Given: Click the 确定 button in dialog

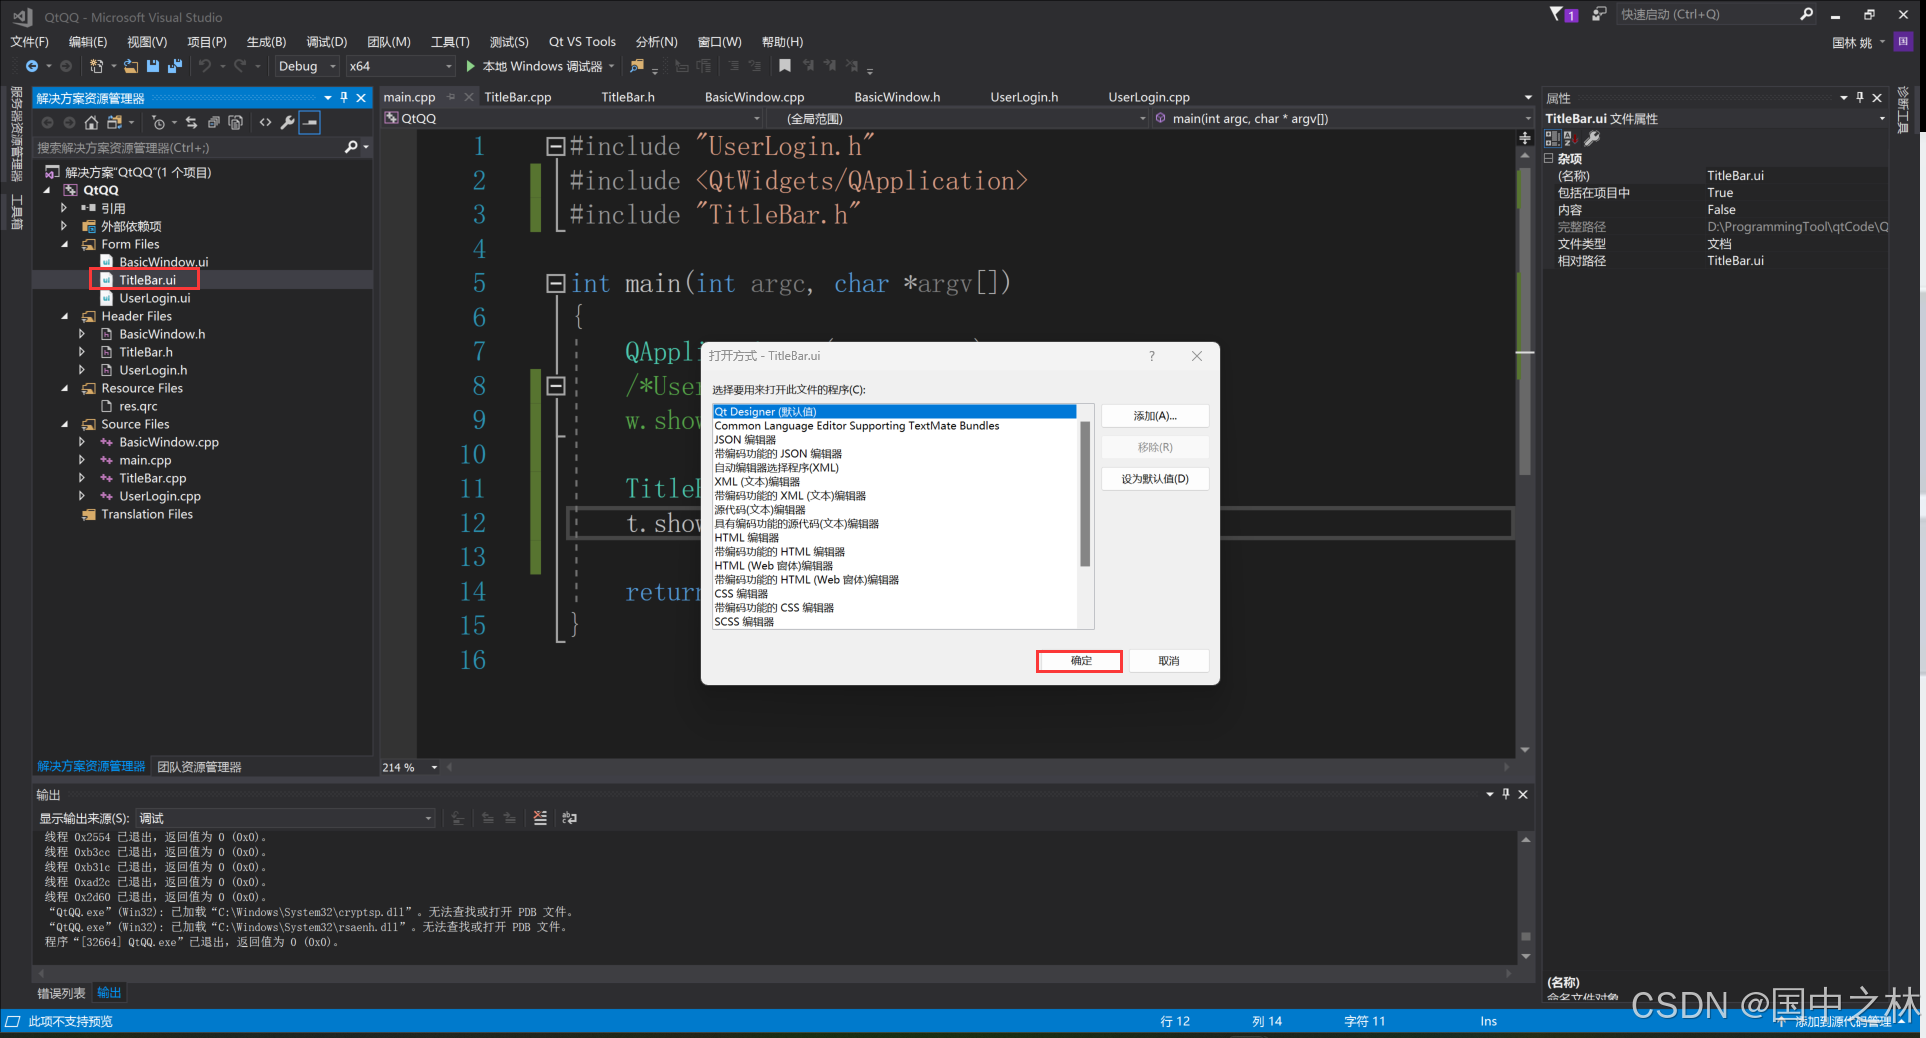Looking at the screenshot, I should (x=1081, y=661).
